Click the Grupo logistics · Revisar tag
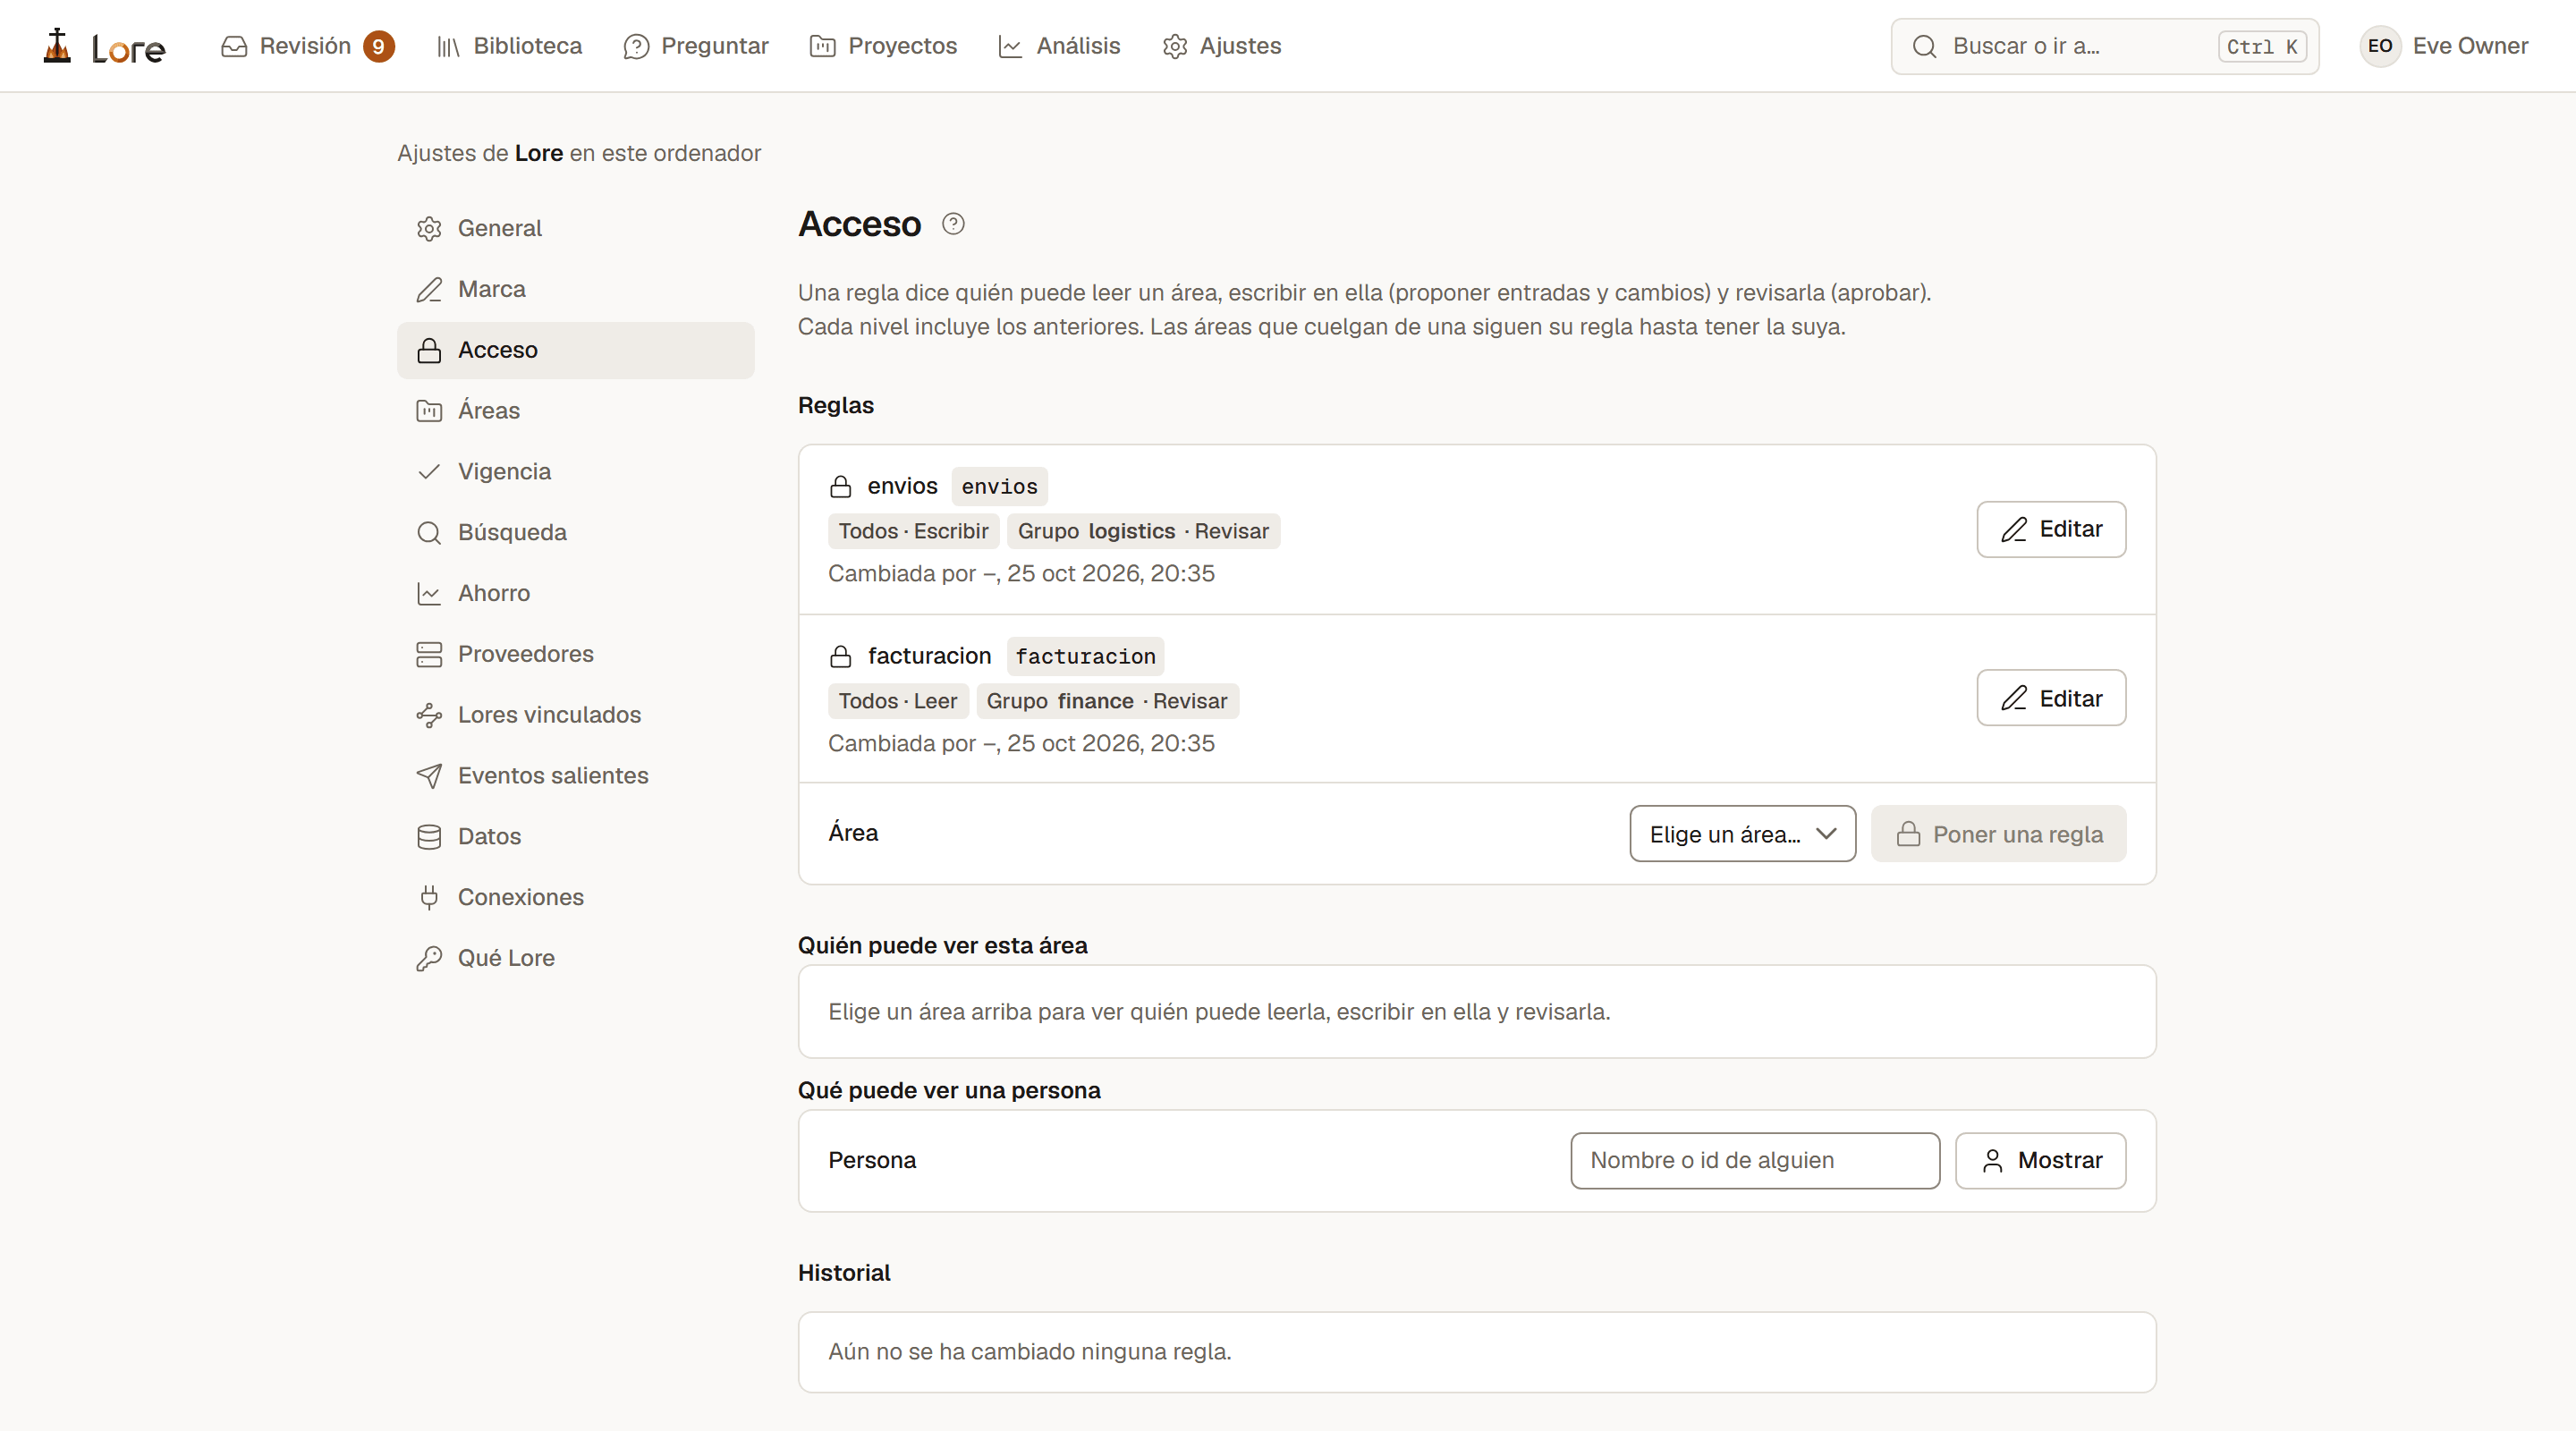The height and width of the screenshot is (1431, 2576). [1143, 531]
